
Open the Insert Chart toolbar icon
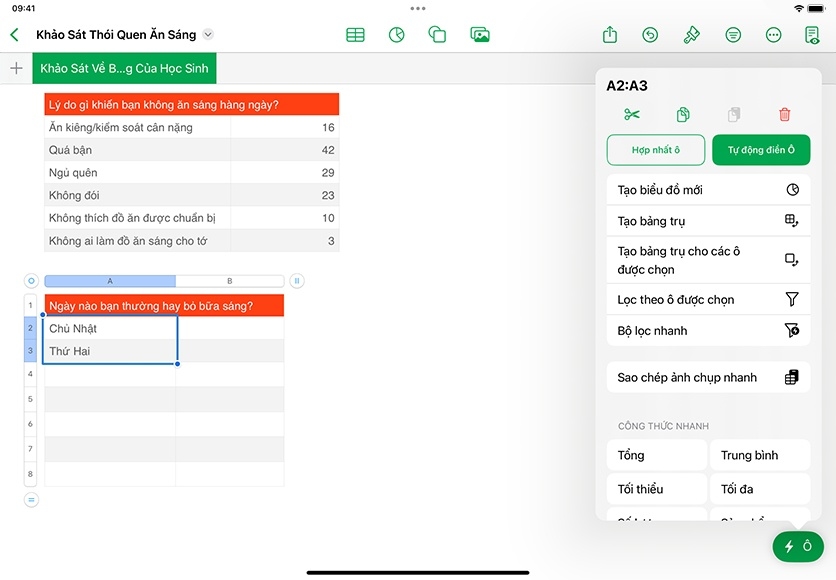pyautogui.click(x=397, y=35)
